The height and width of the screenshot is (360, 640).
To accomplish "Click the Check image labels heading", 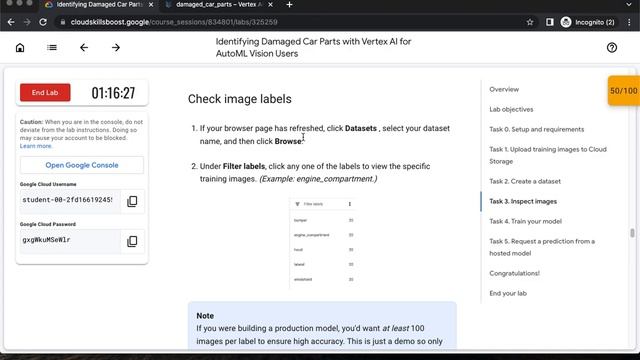I will point(240,99).
